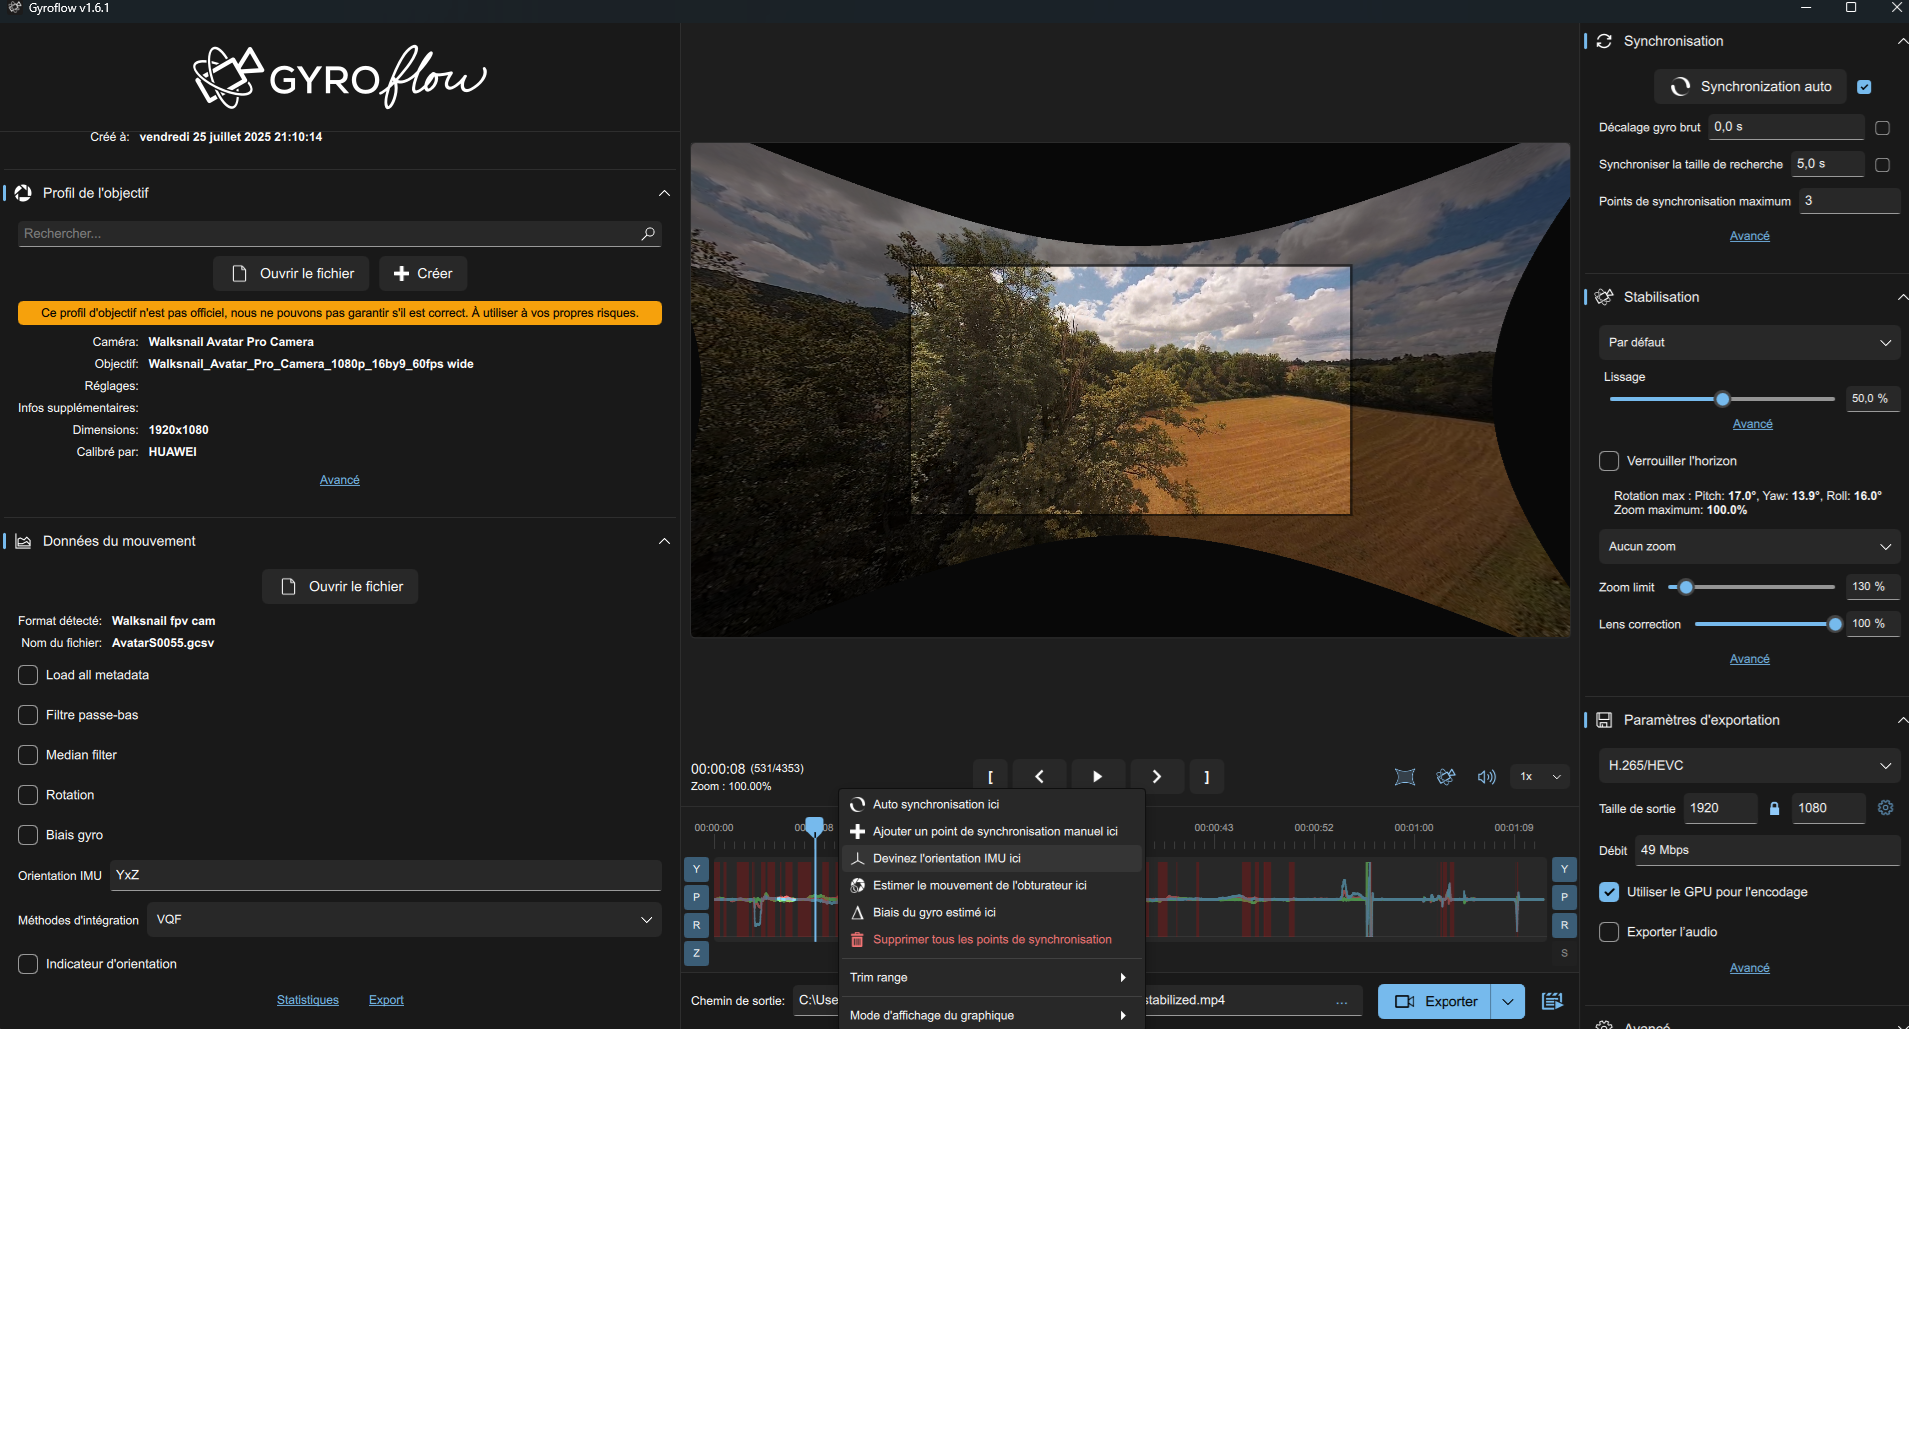The image size is (1909, 1440).
Task: Click the Exporter button
Action: tap(1435, 1001)
